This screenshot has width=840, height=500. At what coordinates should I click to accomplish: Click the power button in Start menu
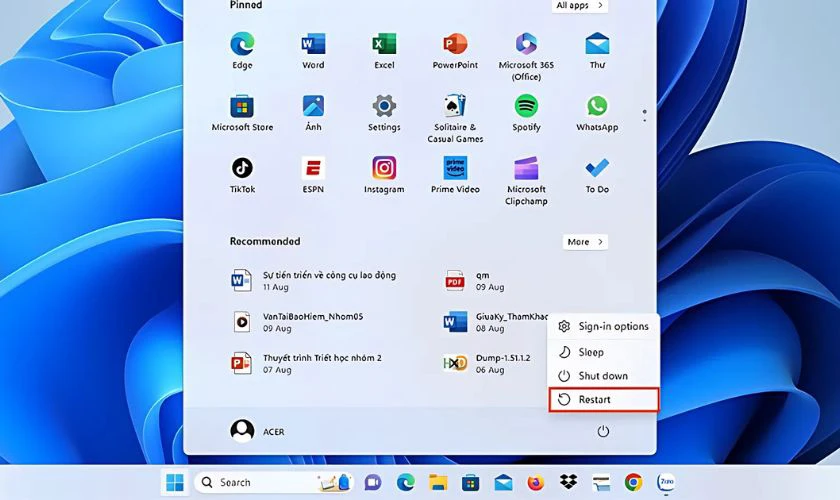pos(603,431)
